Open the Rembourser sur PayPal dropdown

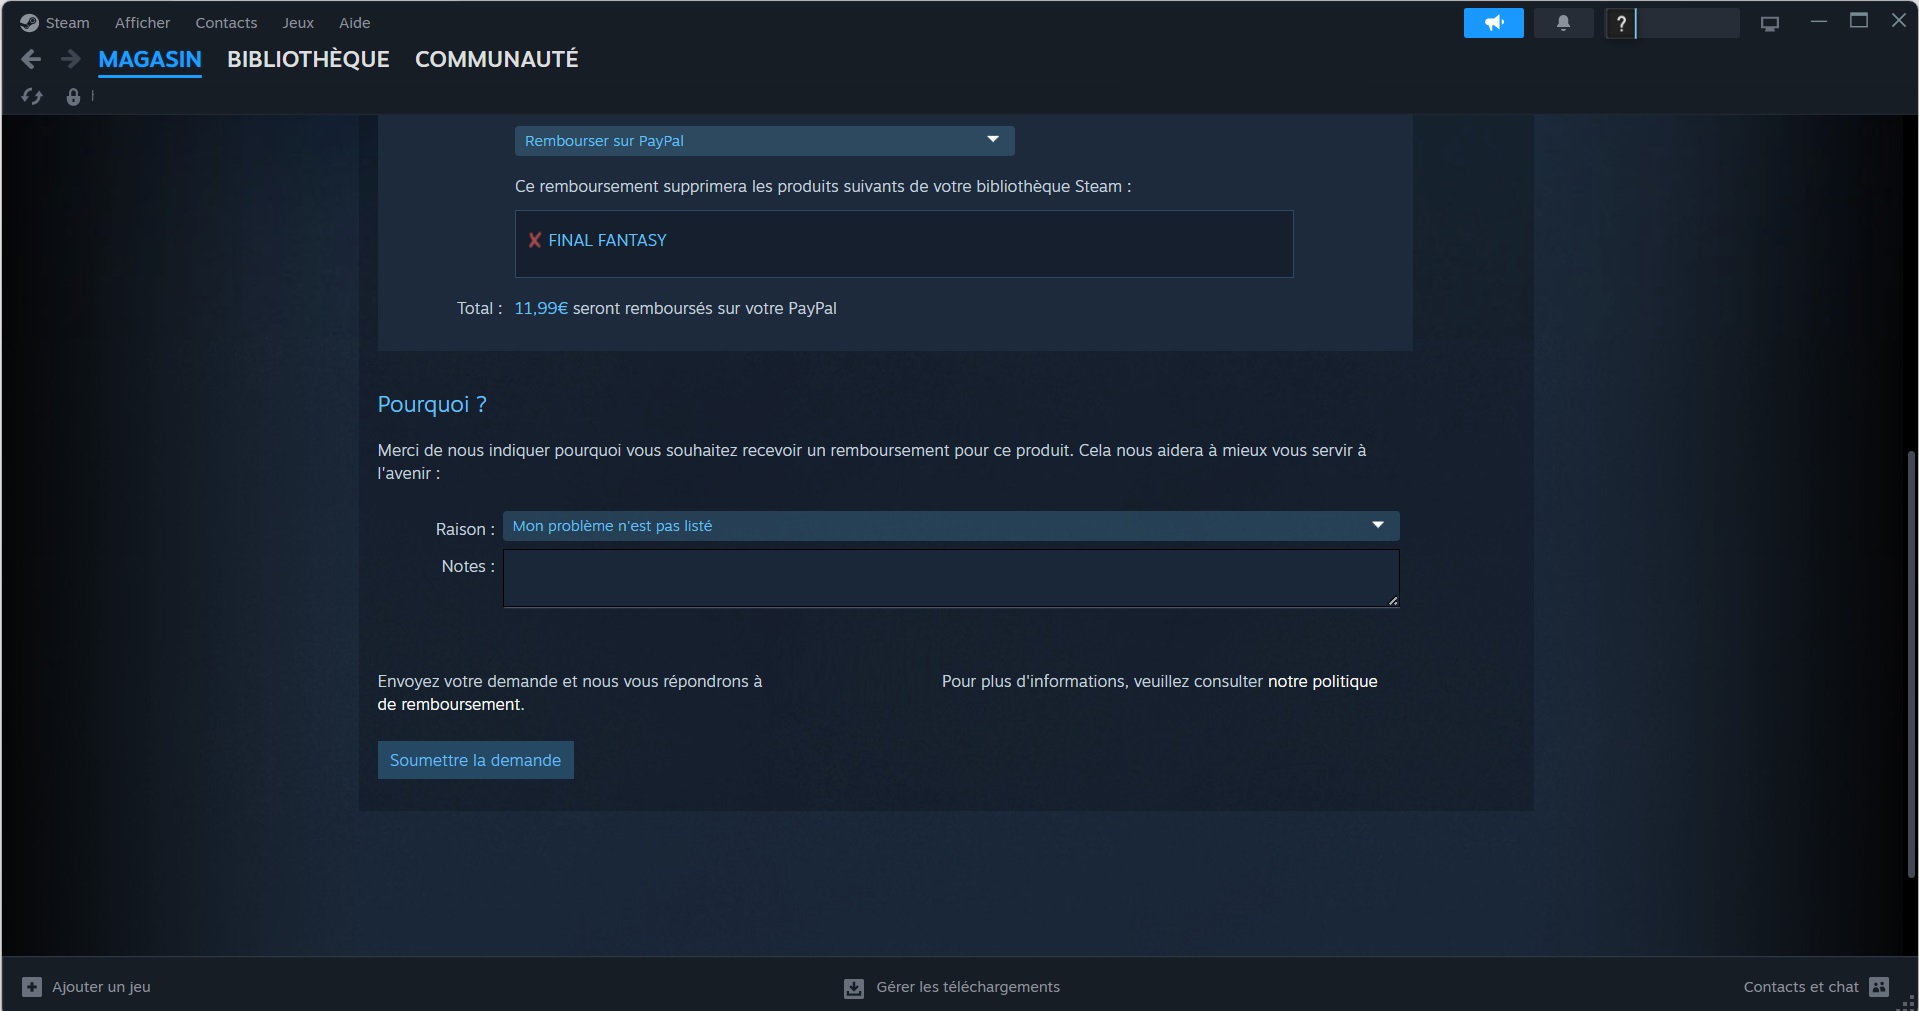point(763,140)
